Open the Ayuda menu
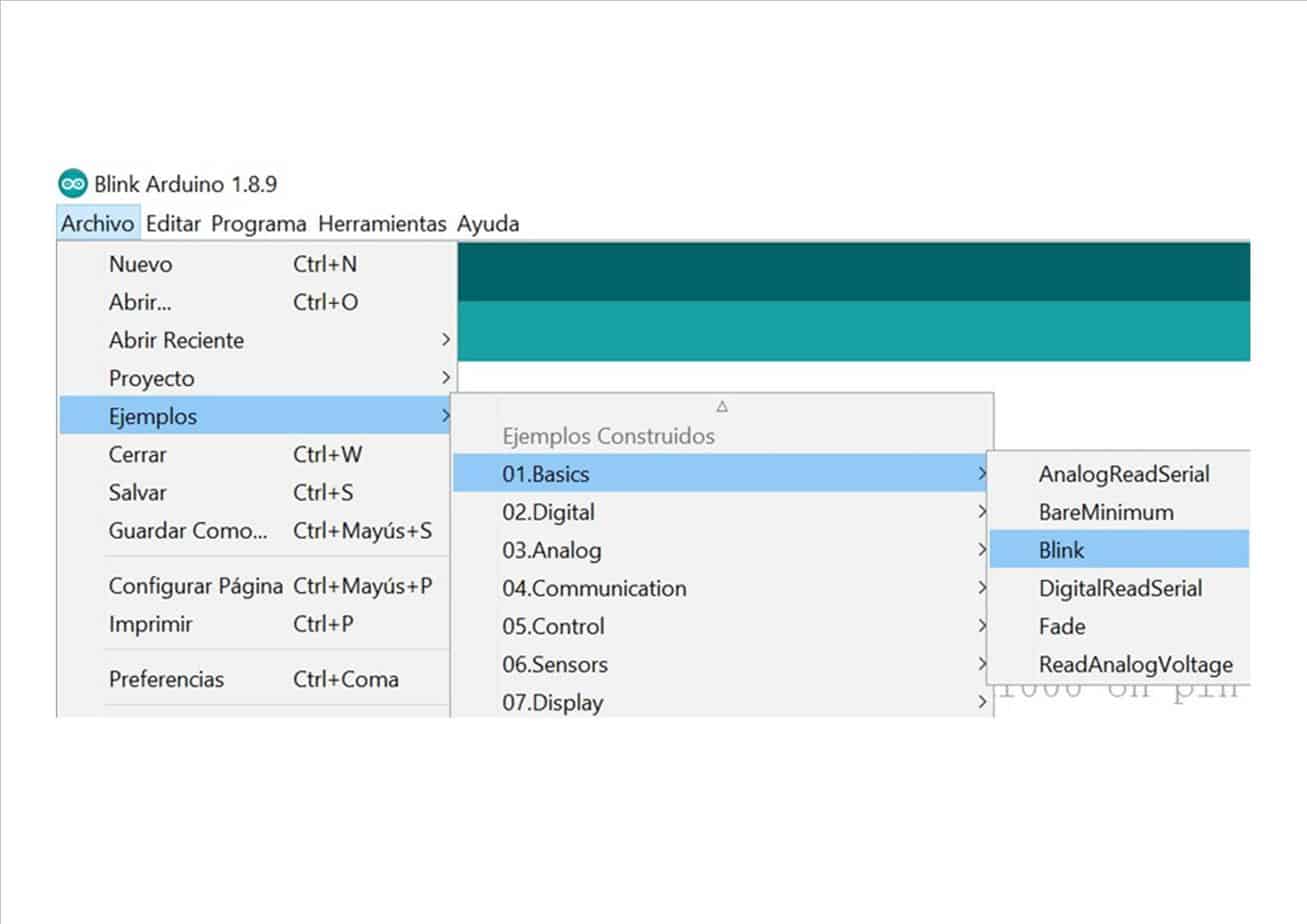 (488, 224)
